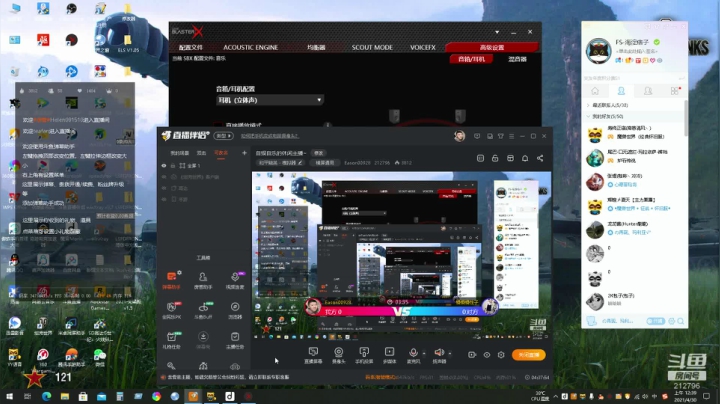This screenshot has width=720, height=404.
Task: Select the red advanced settings tab
Action: [x=492, y=47]
